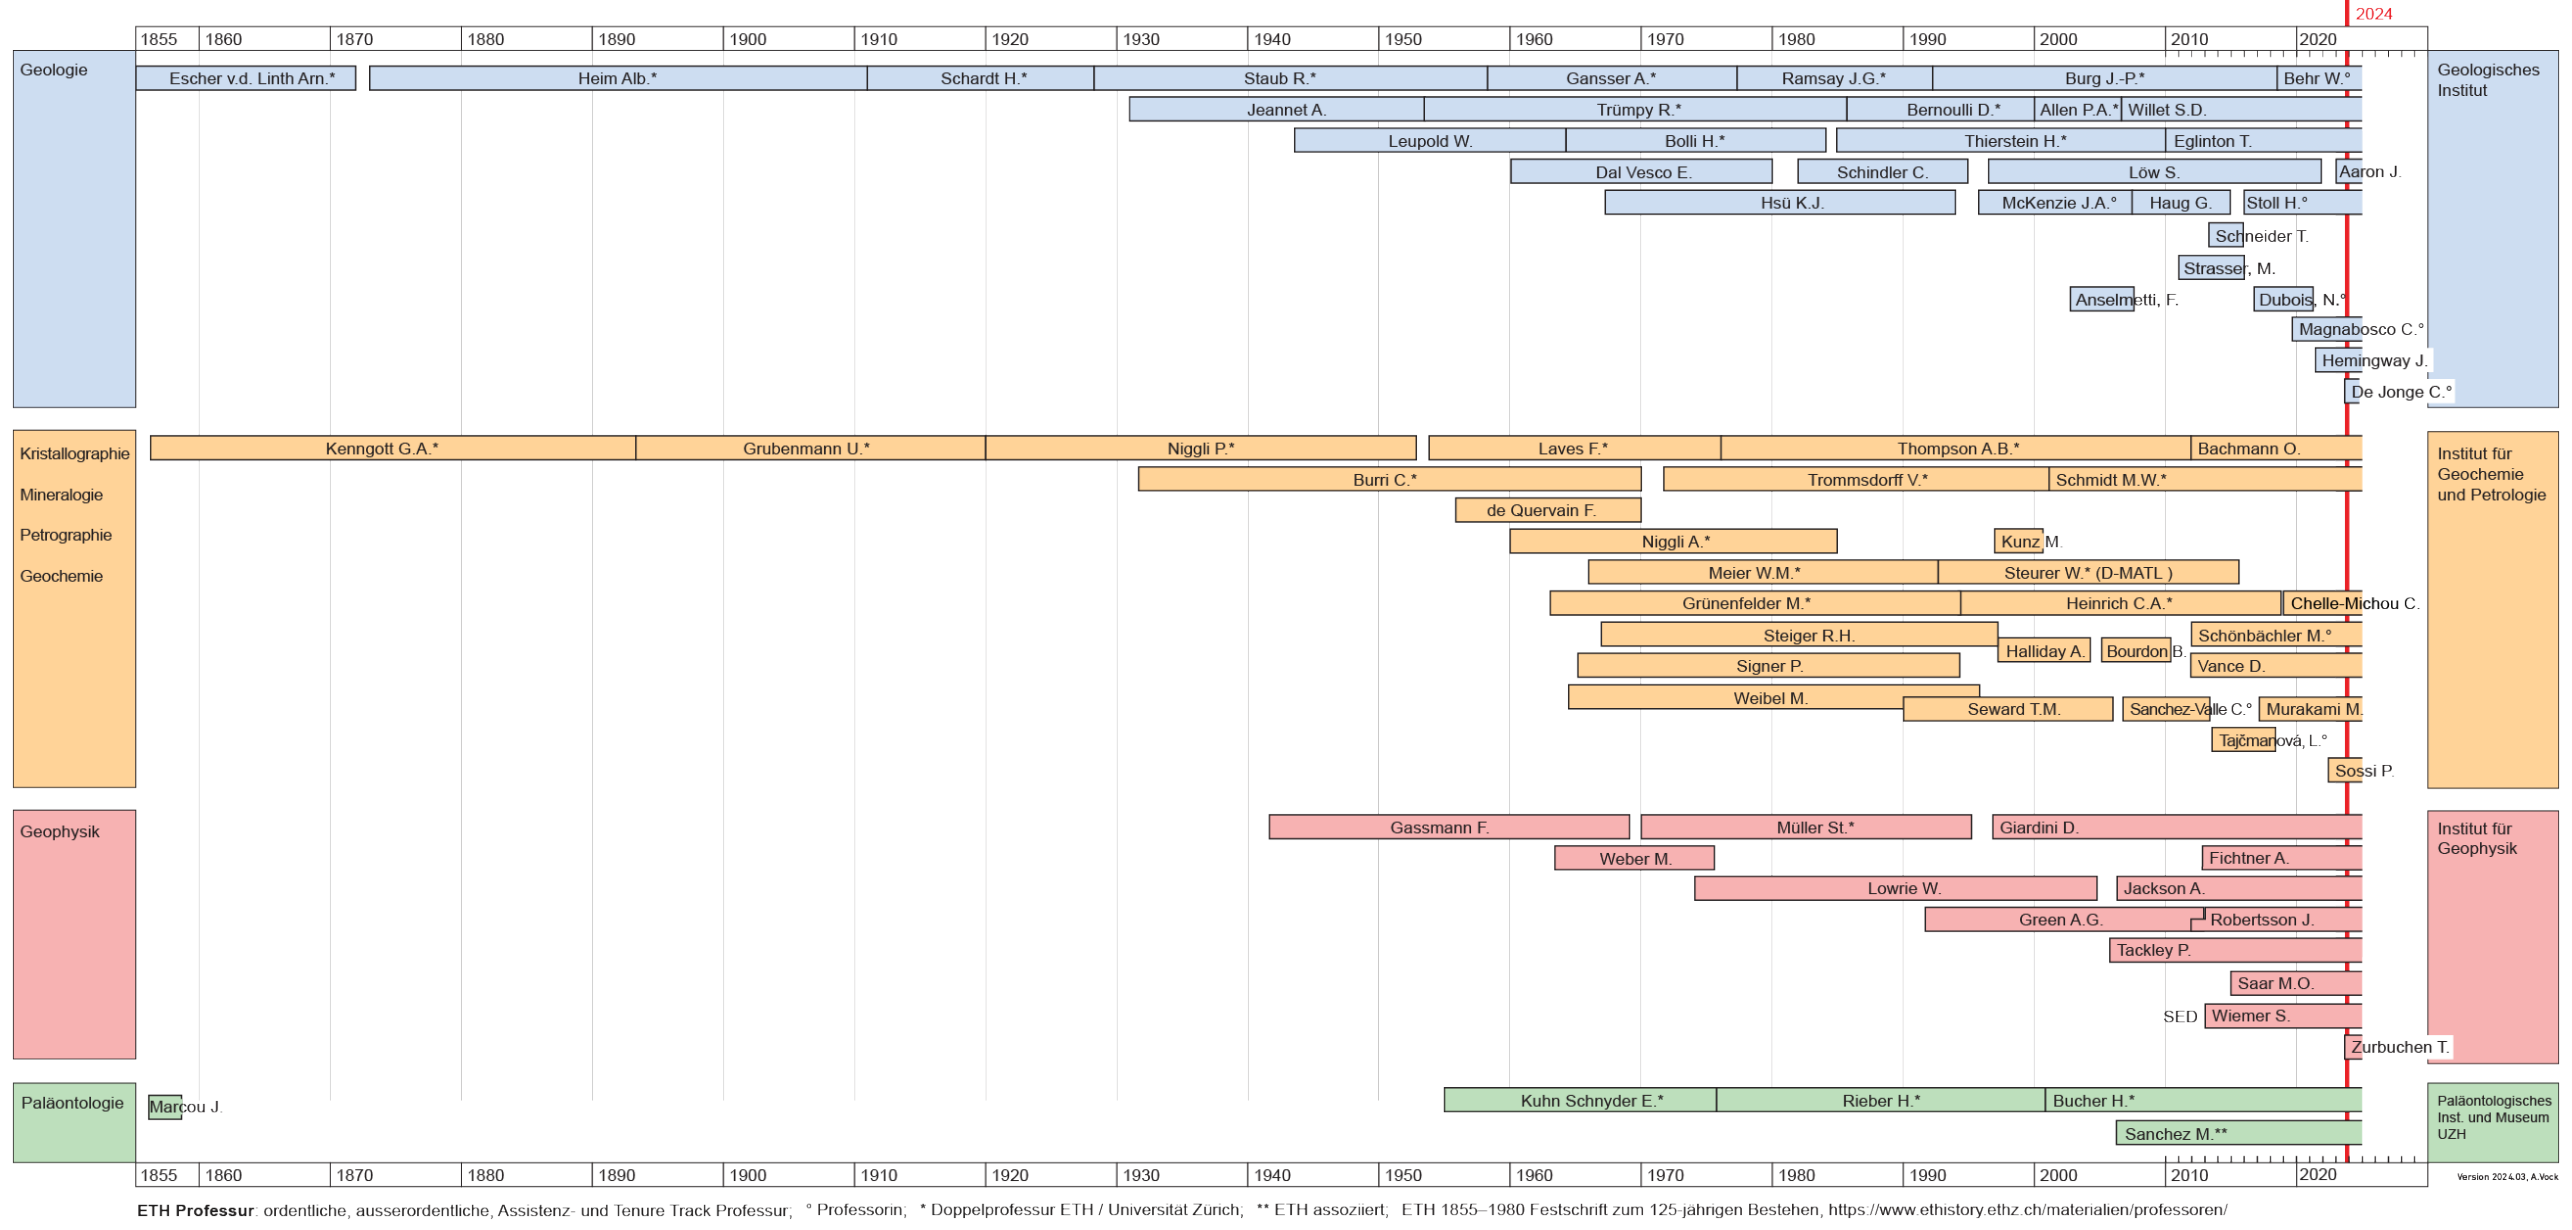Select the Institut für Geochemie und Petrologie box
The height and width of the screenshot is (1230, 2572).
pos(2492,609)
